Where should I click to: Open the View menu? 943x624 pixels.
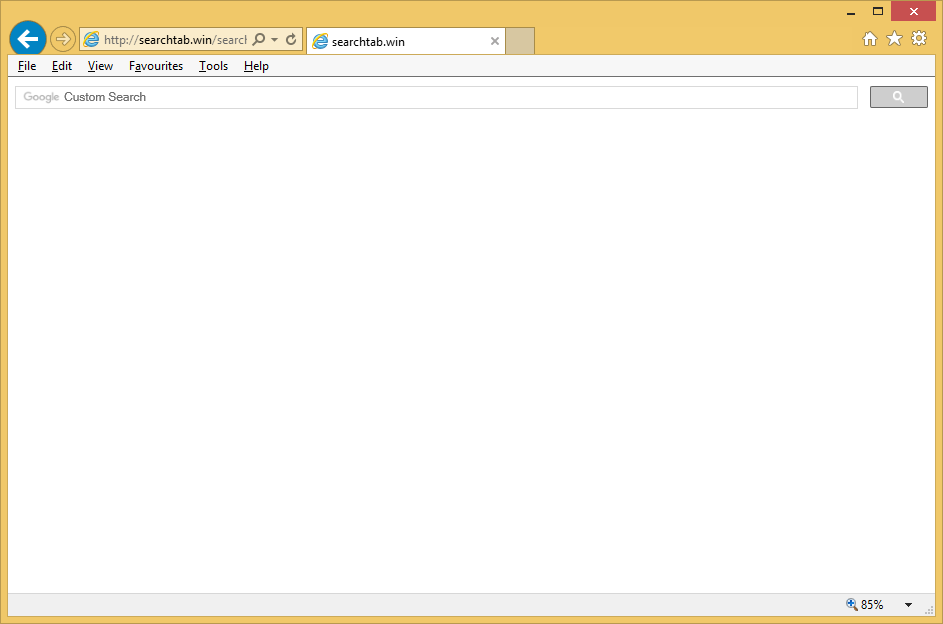100,66
